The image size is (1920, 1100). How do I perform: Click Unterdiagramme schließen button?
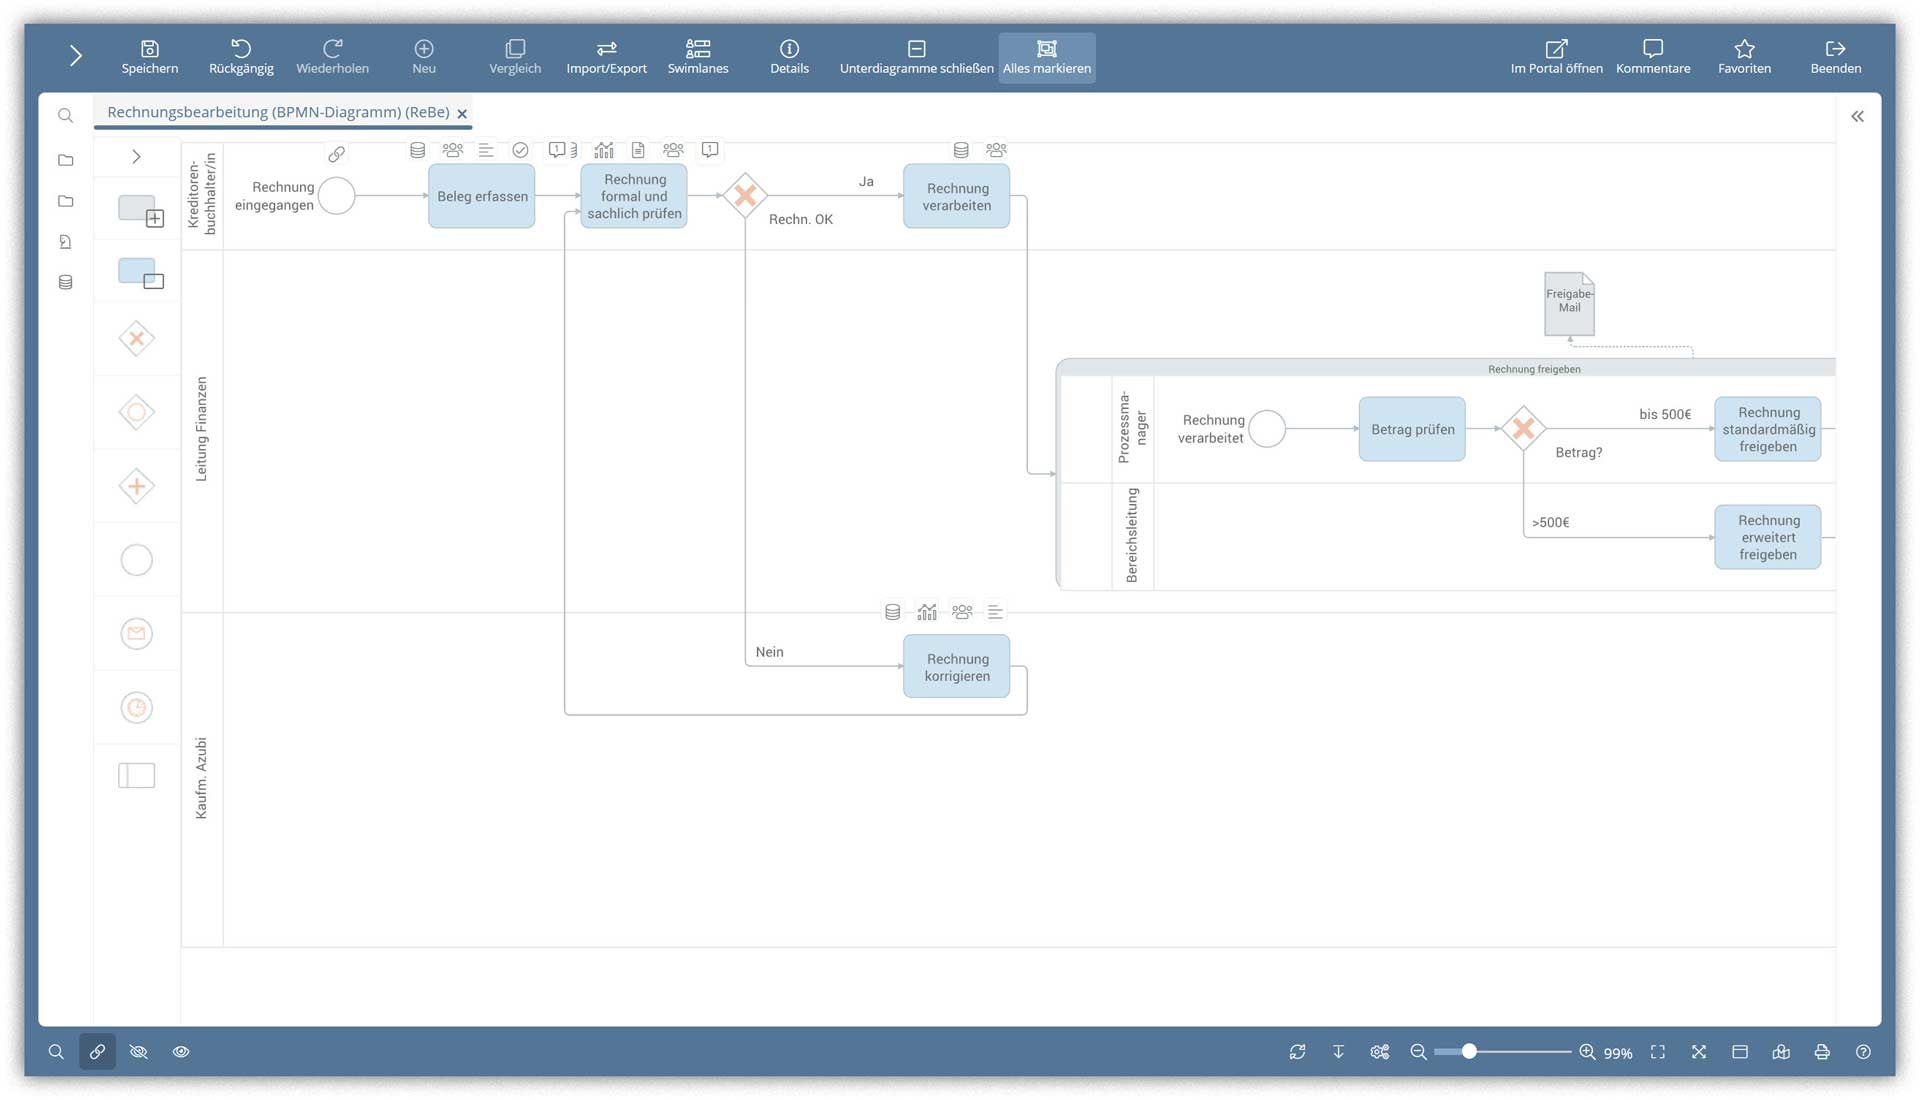tap(916, 57)
